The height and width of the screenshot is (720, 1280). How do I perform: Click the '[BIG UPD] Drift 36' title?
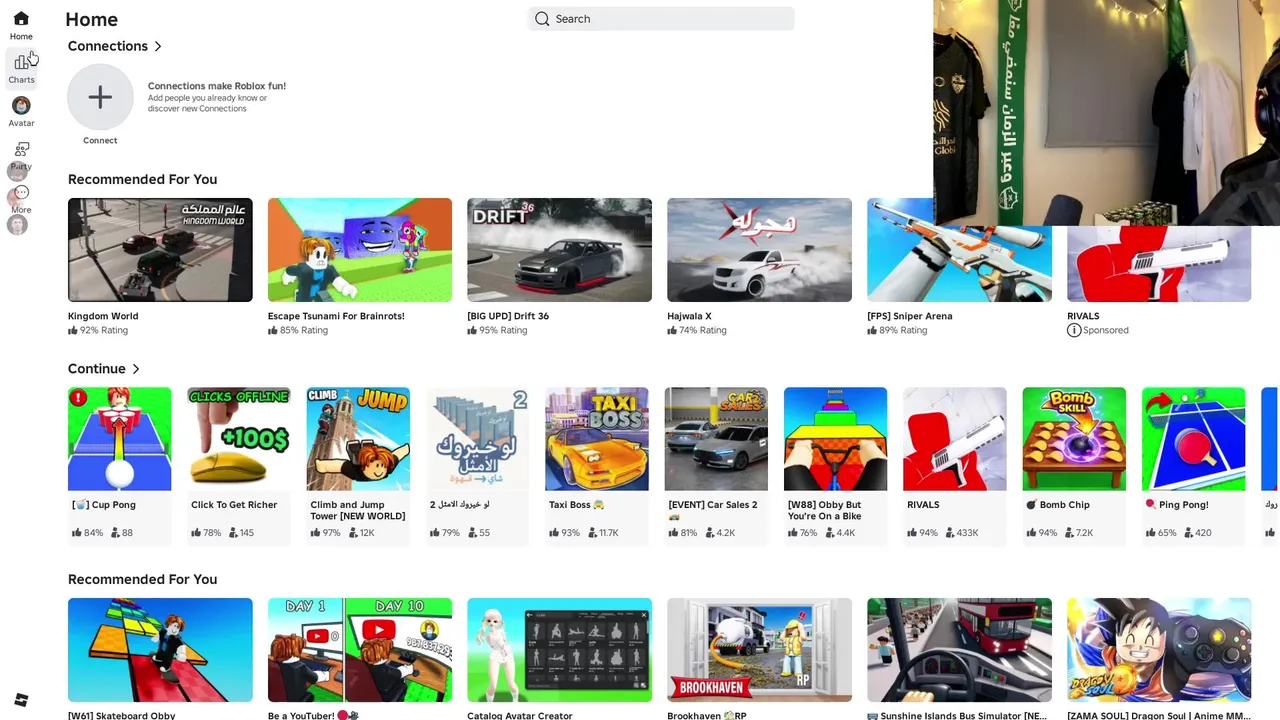pos(508,316)
